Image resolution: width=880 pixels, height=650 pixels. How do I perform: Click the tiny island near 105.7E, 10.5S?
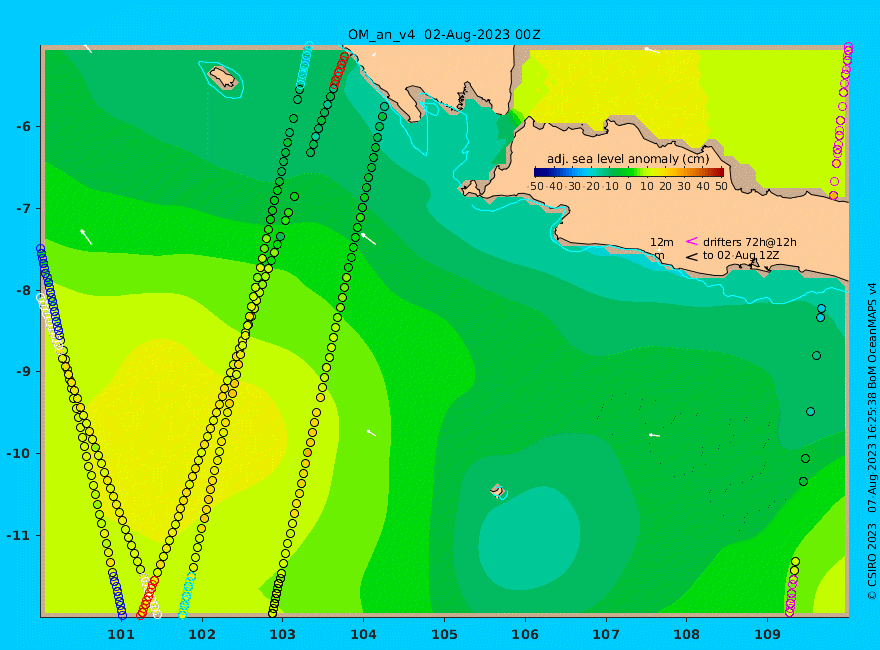click(x=498, y=491)
